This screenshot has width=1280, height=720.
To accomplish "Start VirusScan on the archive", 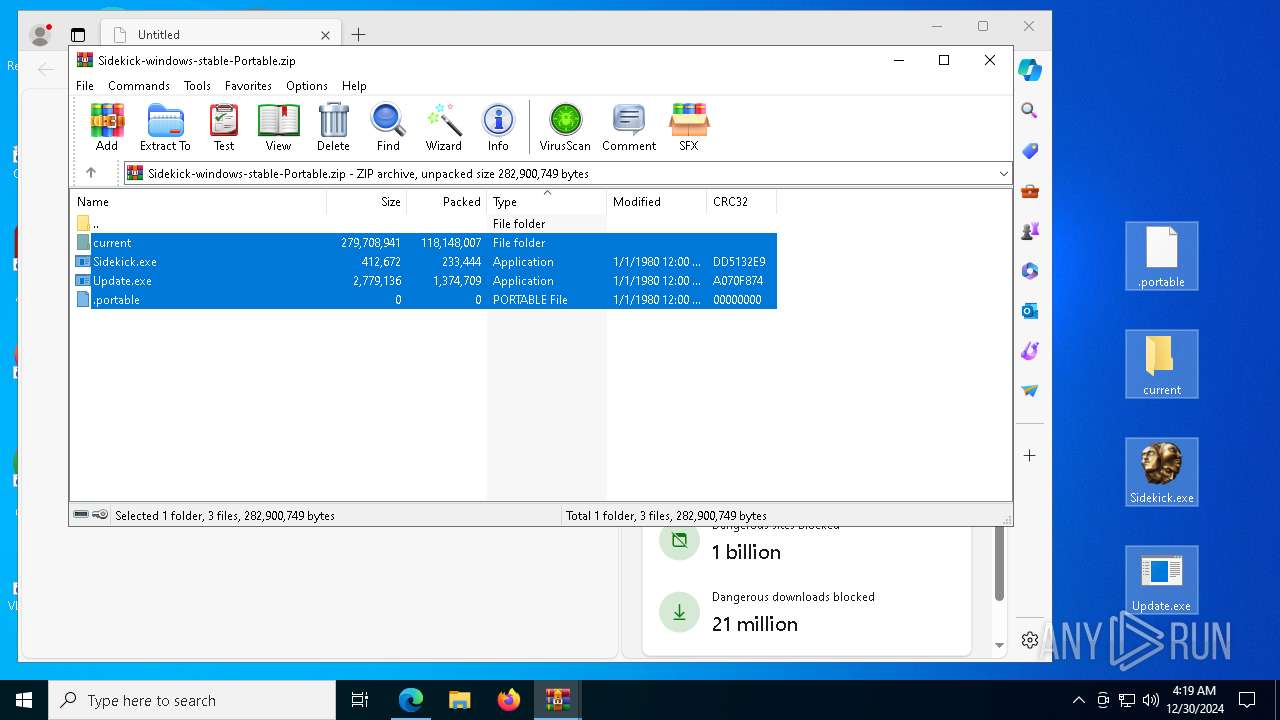I will point(565,127).
